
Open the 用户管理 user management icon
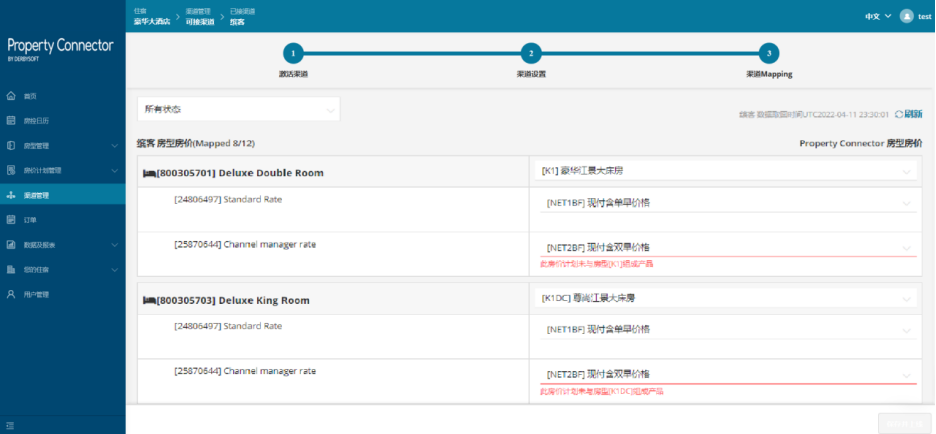pyautogui.click(x=11, y=294)
